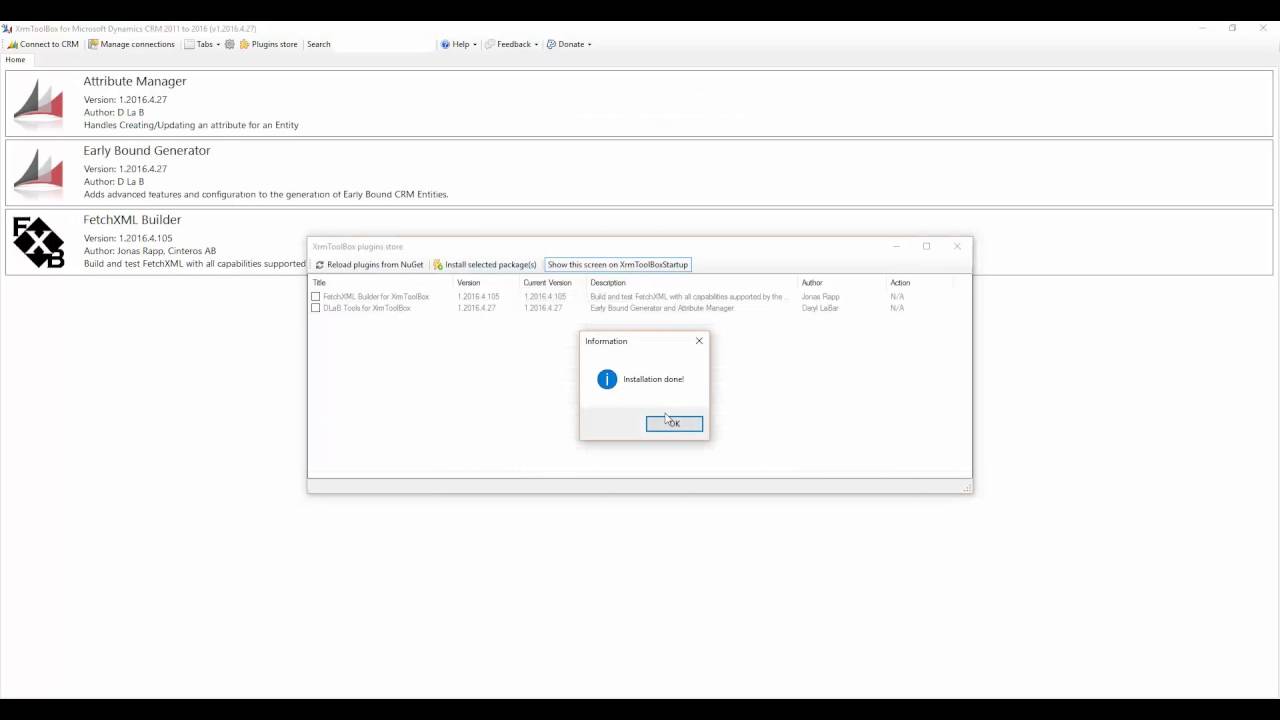Expand the Feedback dropdown menu
This screenshot has width=1280, height=720.
(x=512, y=44)
